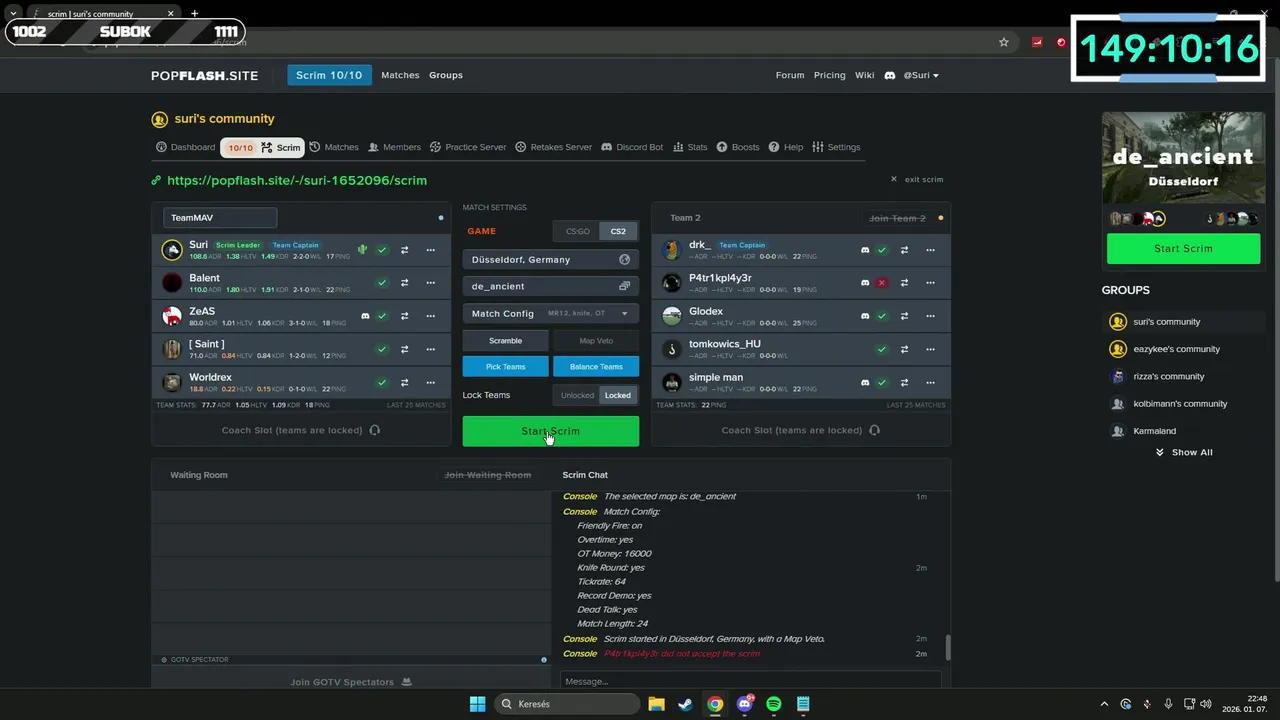Click the swap arrows for P4tr1kpl4y3r

pyautogui.click(x=904, y=283)
